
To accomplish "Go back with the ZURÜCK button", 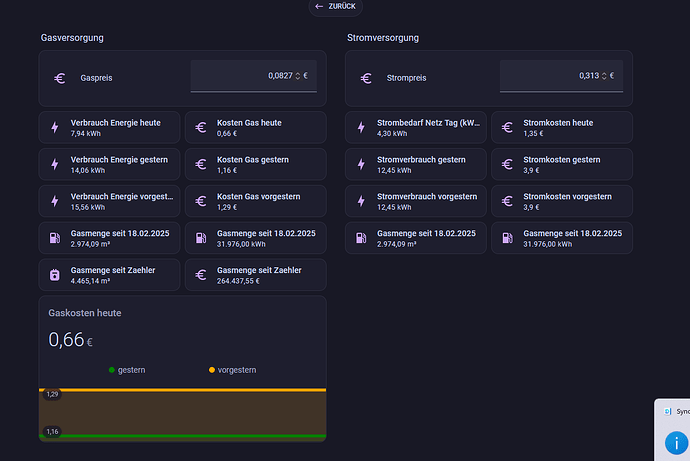I will (335, 7).
